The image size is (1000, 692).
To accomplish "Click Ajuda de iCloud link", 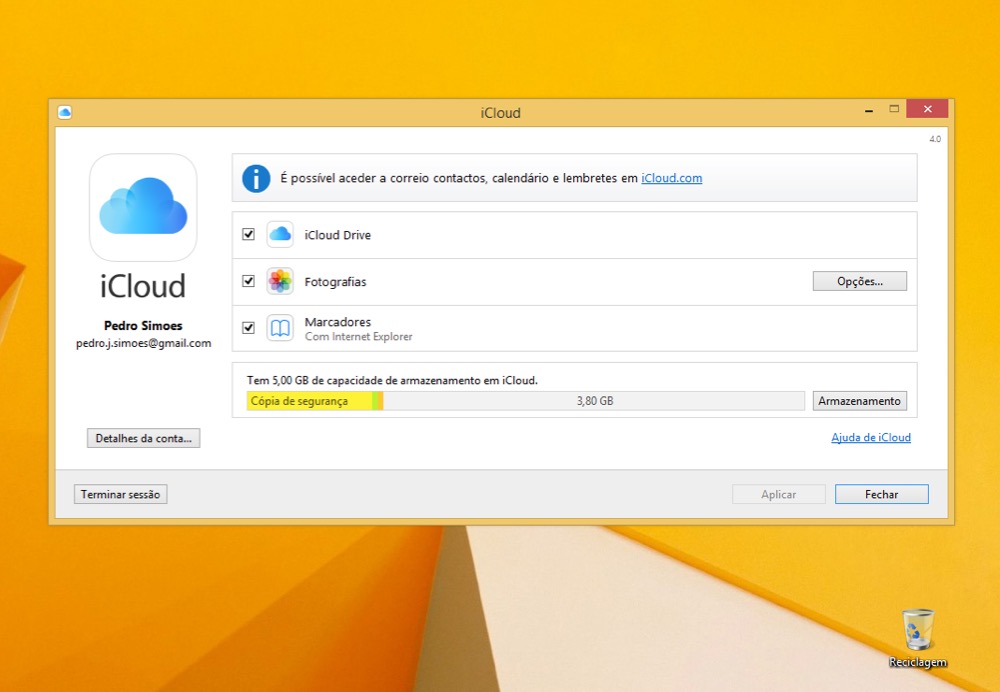I will click(x=870, y=437).
